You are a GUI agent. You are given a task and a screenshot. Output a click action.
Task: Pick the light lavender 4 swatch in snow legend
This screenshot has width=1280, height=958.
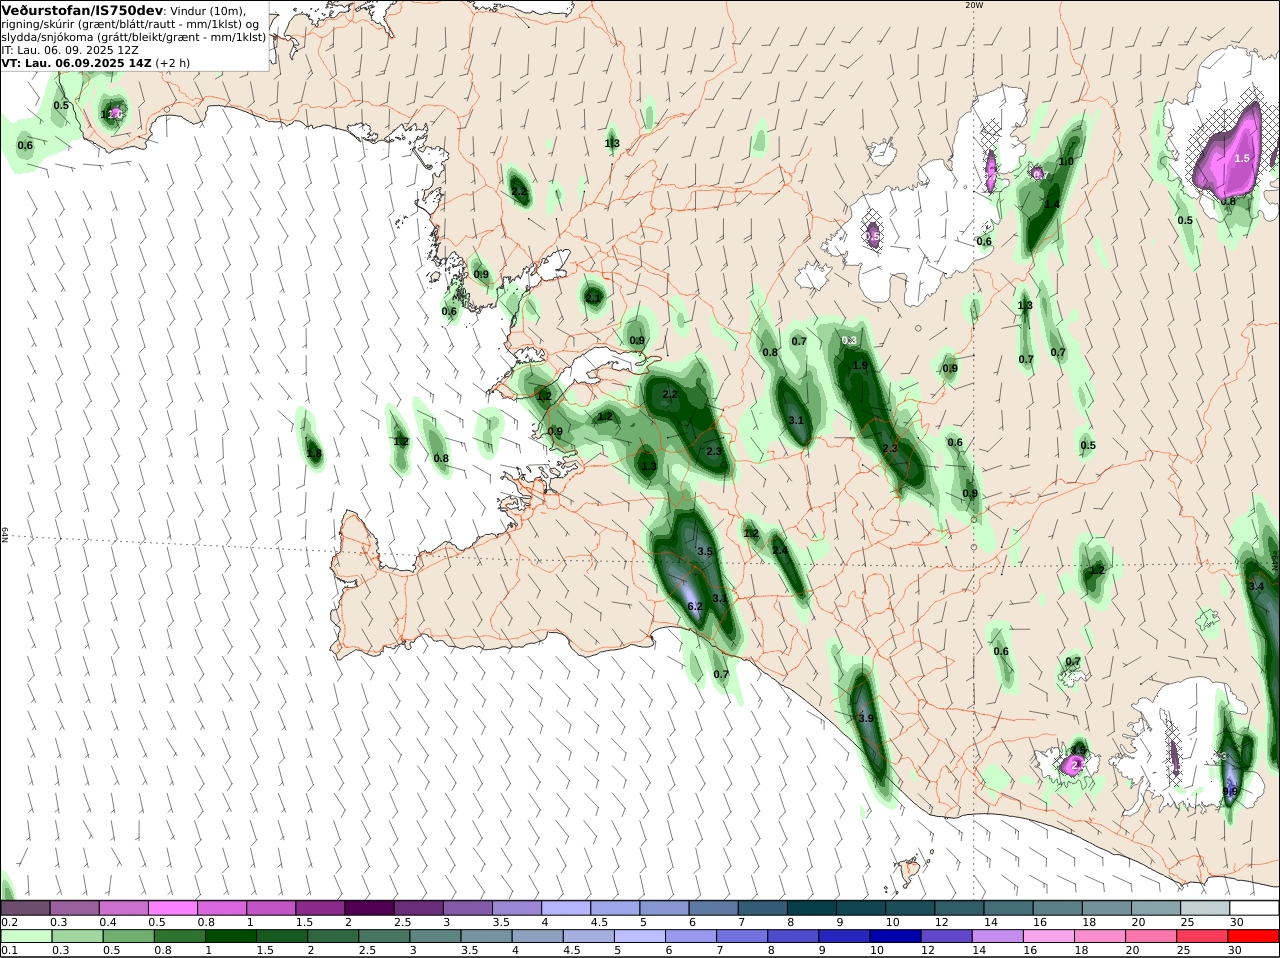(x=567, y=908)
